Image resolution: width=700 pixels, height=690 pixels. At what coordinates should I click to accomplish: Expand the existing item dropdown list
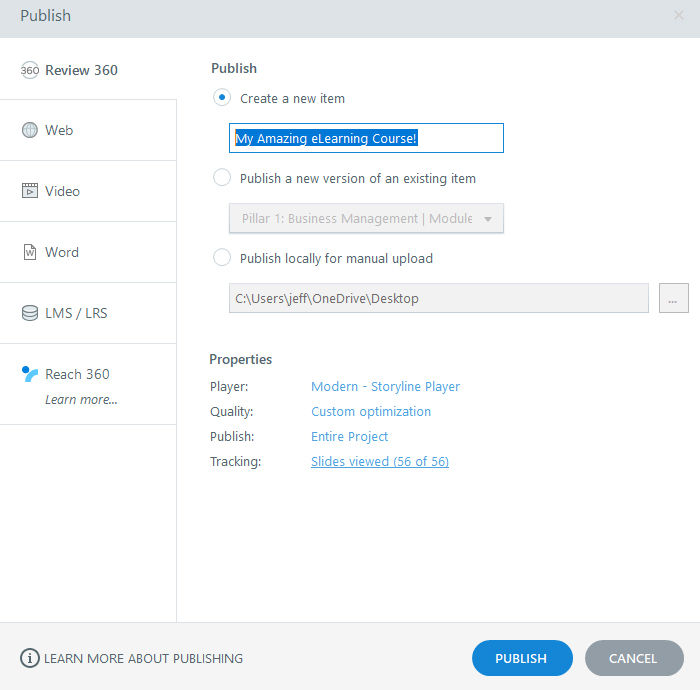click(x=488, y=218)
